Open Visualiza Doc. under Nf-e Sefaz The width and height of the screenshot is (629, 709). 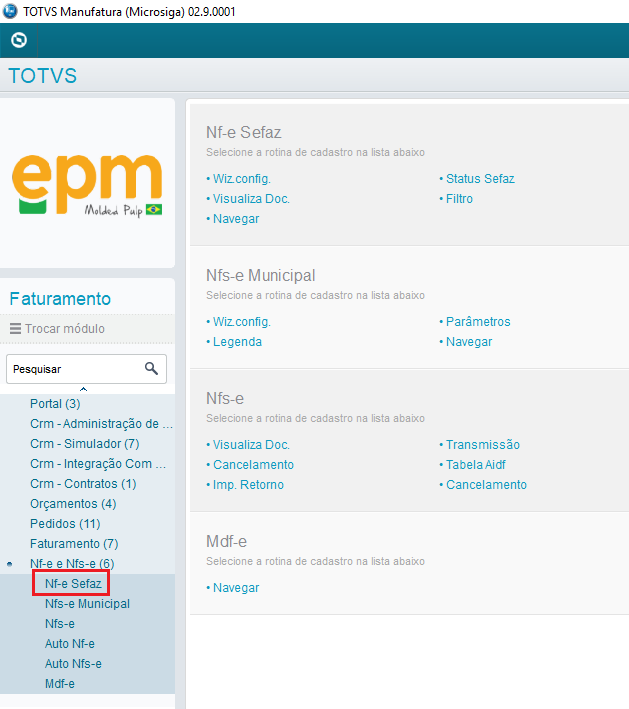tap(251, 199)
